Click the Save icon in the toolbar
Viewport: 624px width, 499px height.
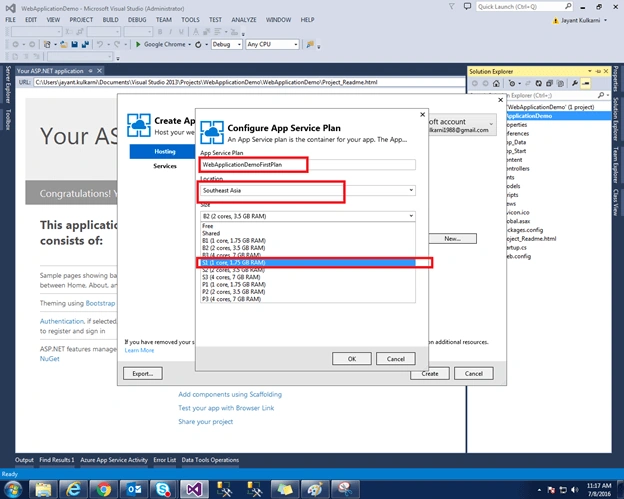(74, 44)
